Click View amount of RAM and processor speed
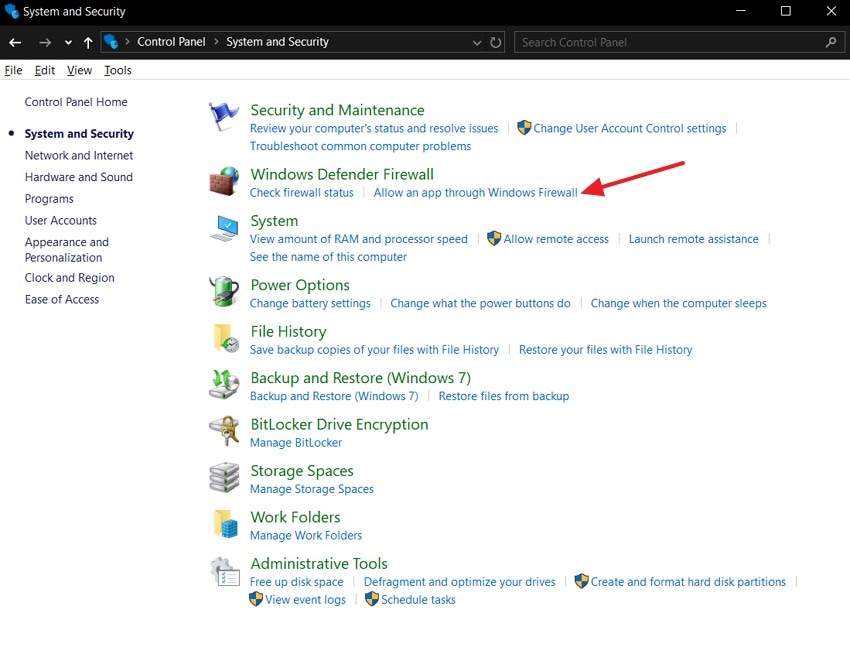 358,239
